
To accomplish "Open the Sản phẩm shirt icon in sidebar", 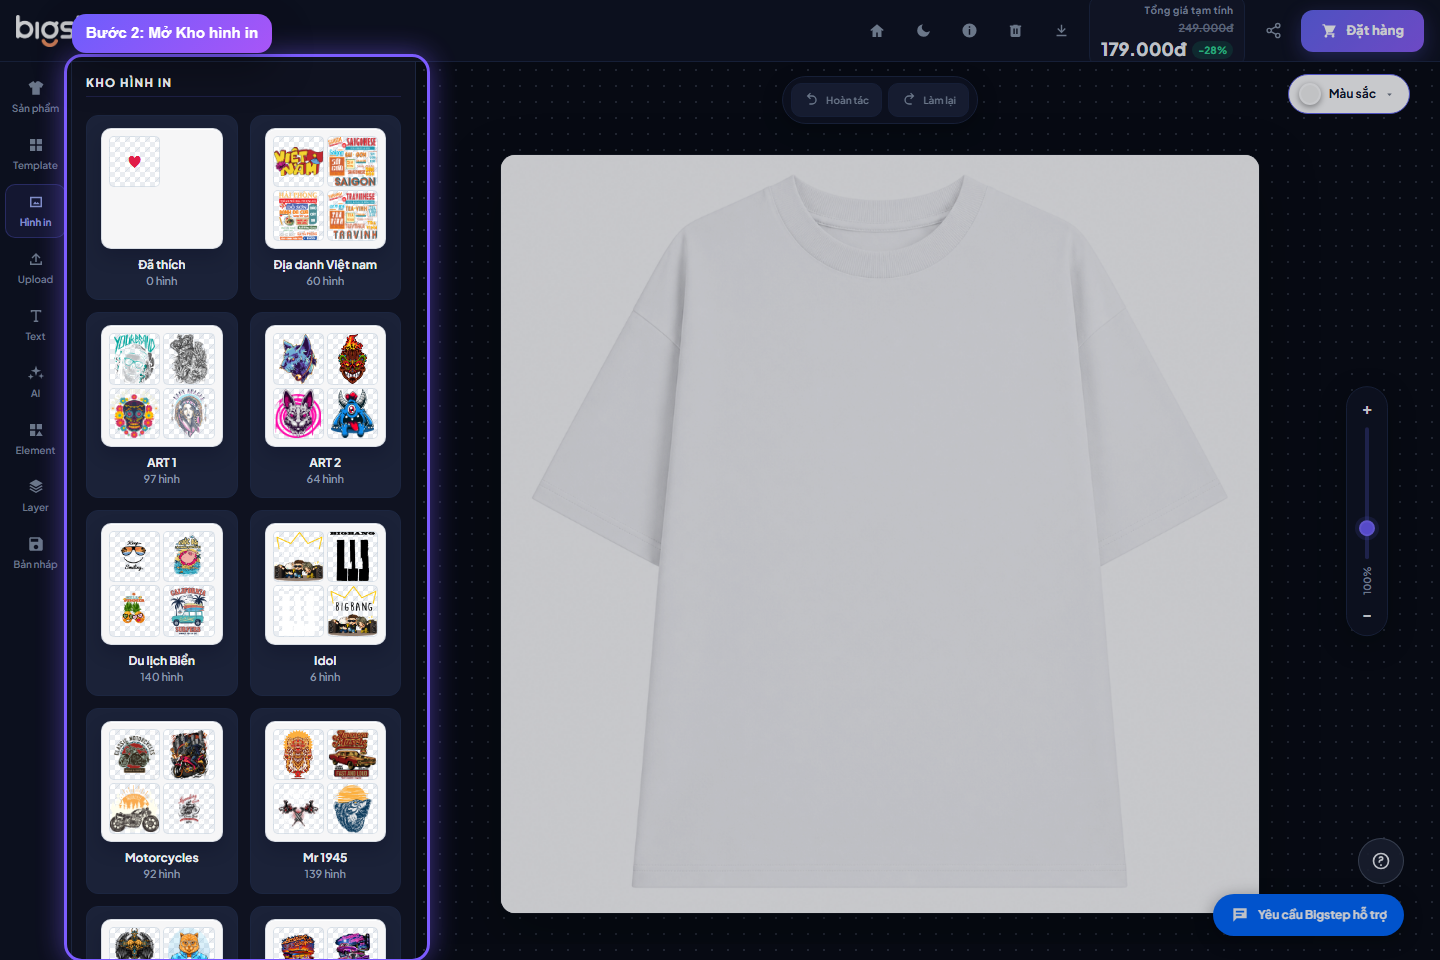I will point(35,96).
